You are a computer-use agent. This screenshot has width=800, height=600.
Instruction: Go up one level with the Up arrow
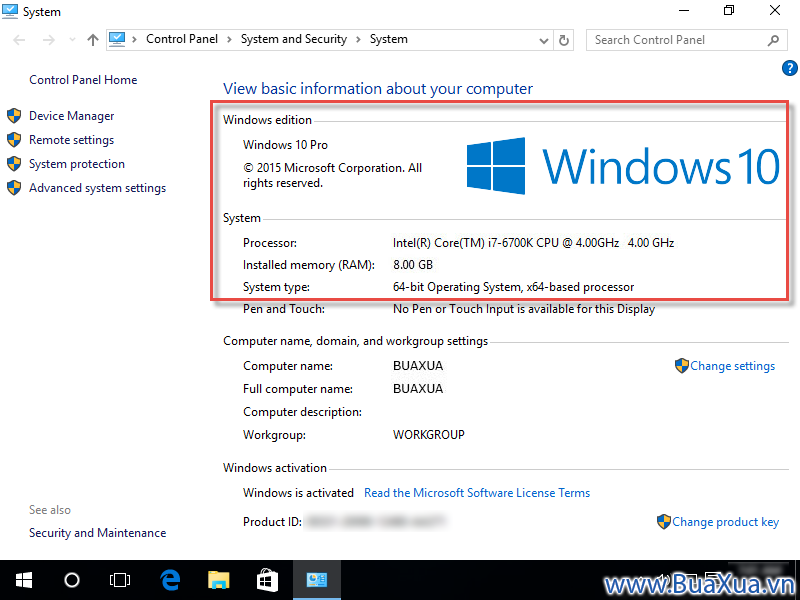pyautogui.click(x=92, y=40)
